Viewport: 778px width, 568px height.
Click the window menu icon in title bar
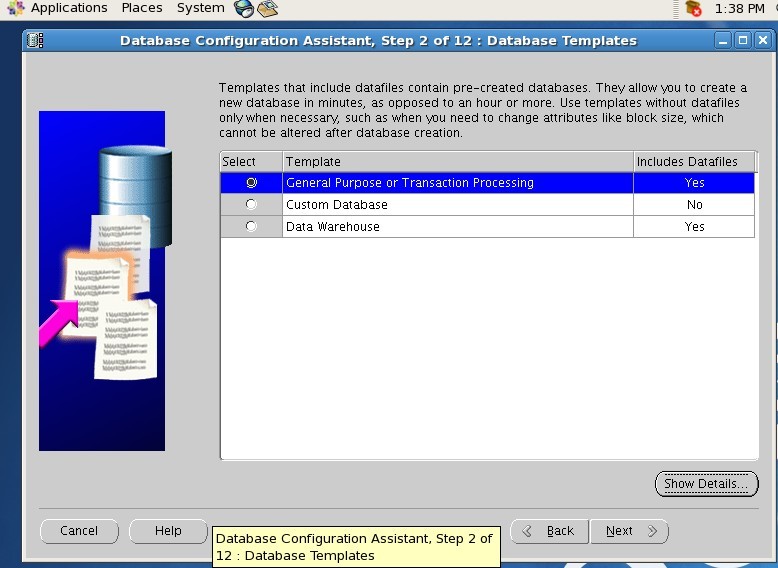coord(35,40)
